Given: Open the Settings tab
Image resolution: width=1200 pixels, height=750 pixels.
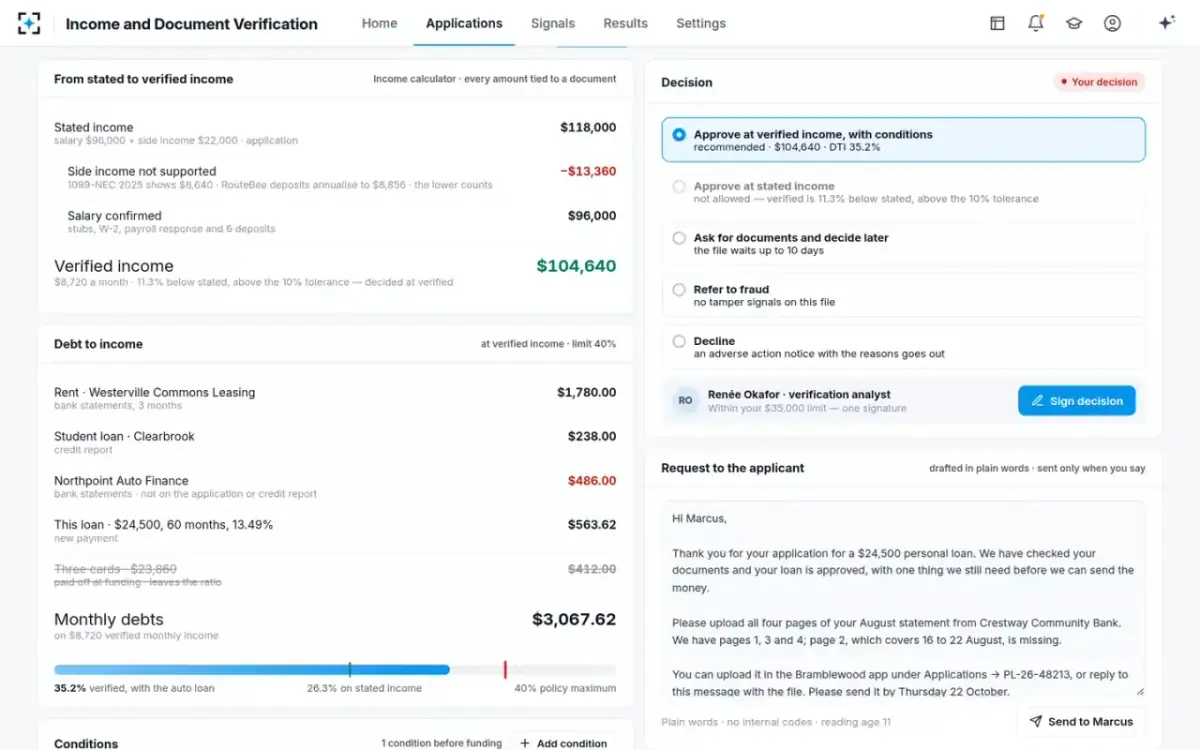Looking at the screenshot, I should click(x=701, y=23).
